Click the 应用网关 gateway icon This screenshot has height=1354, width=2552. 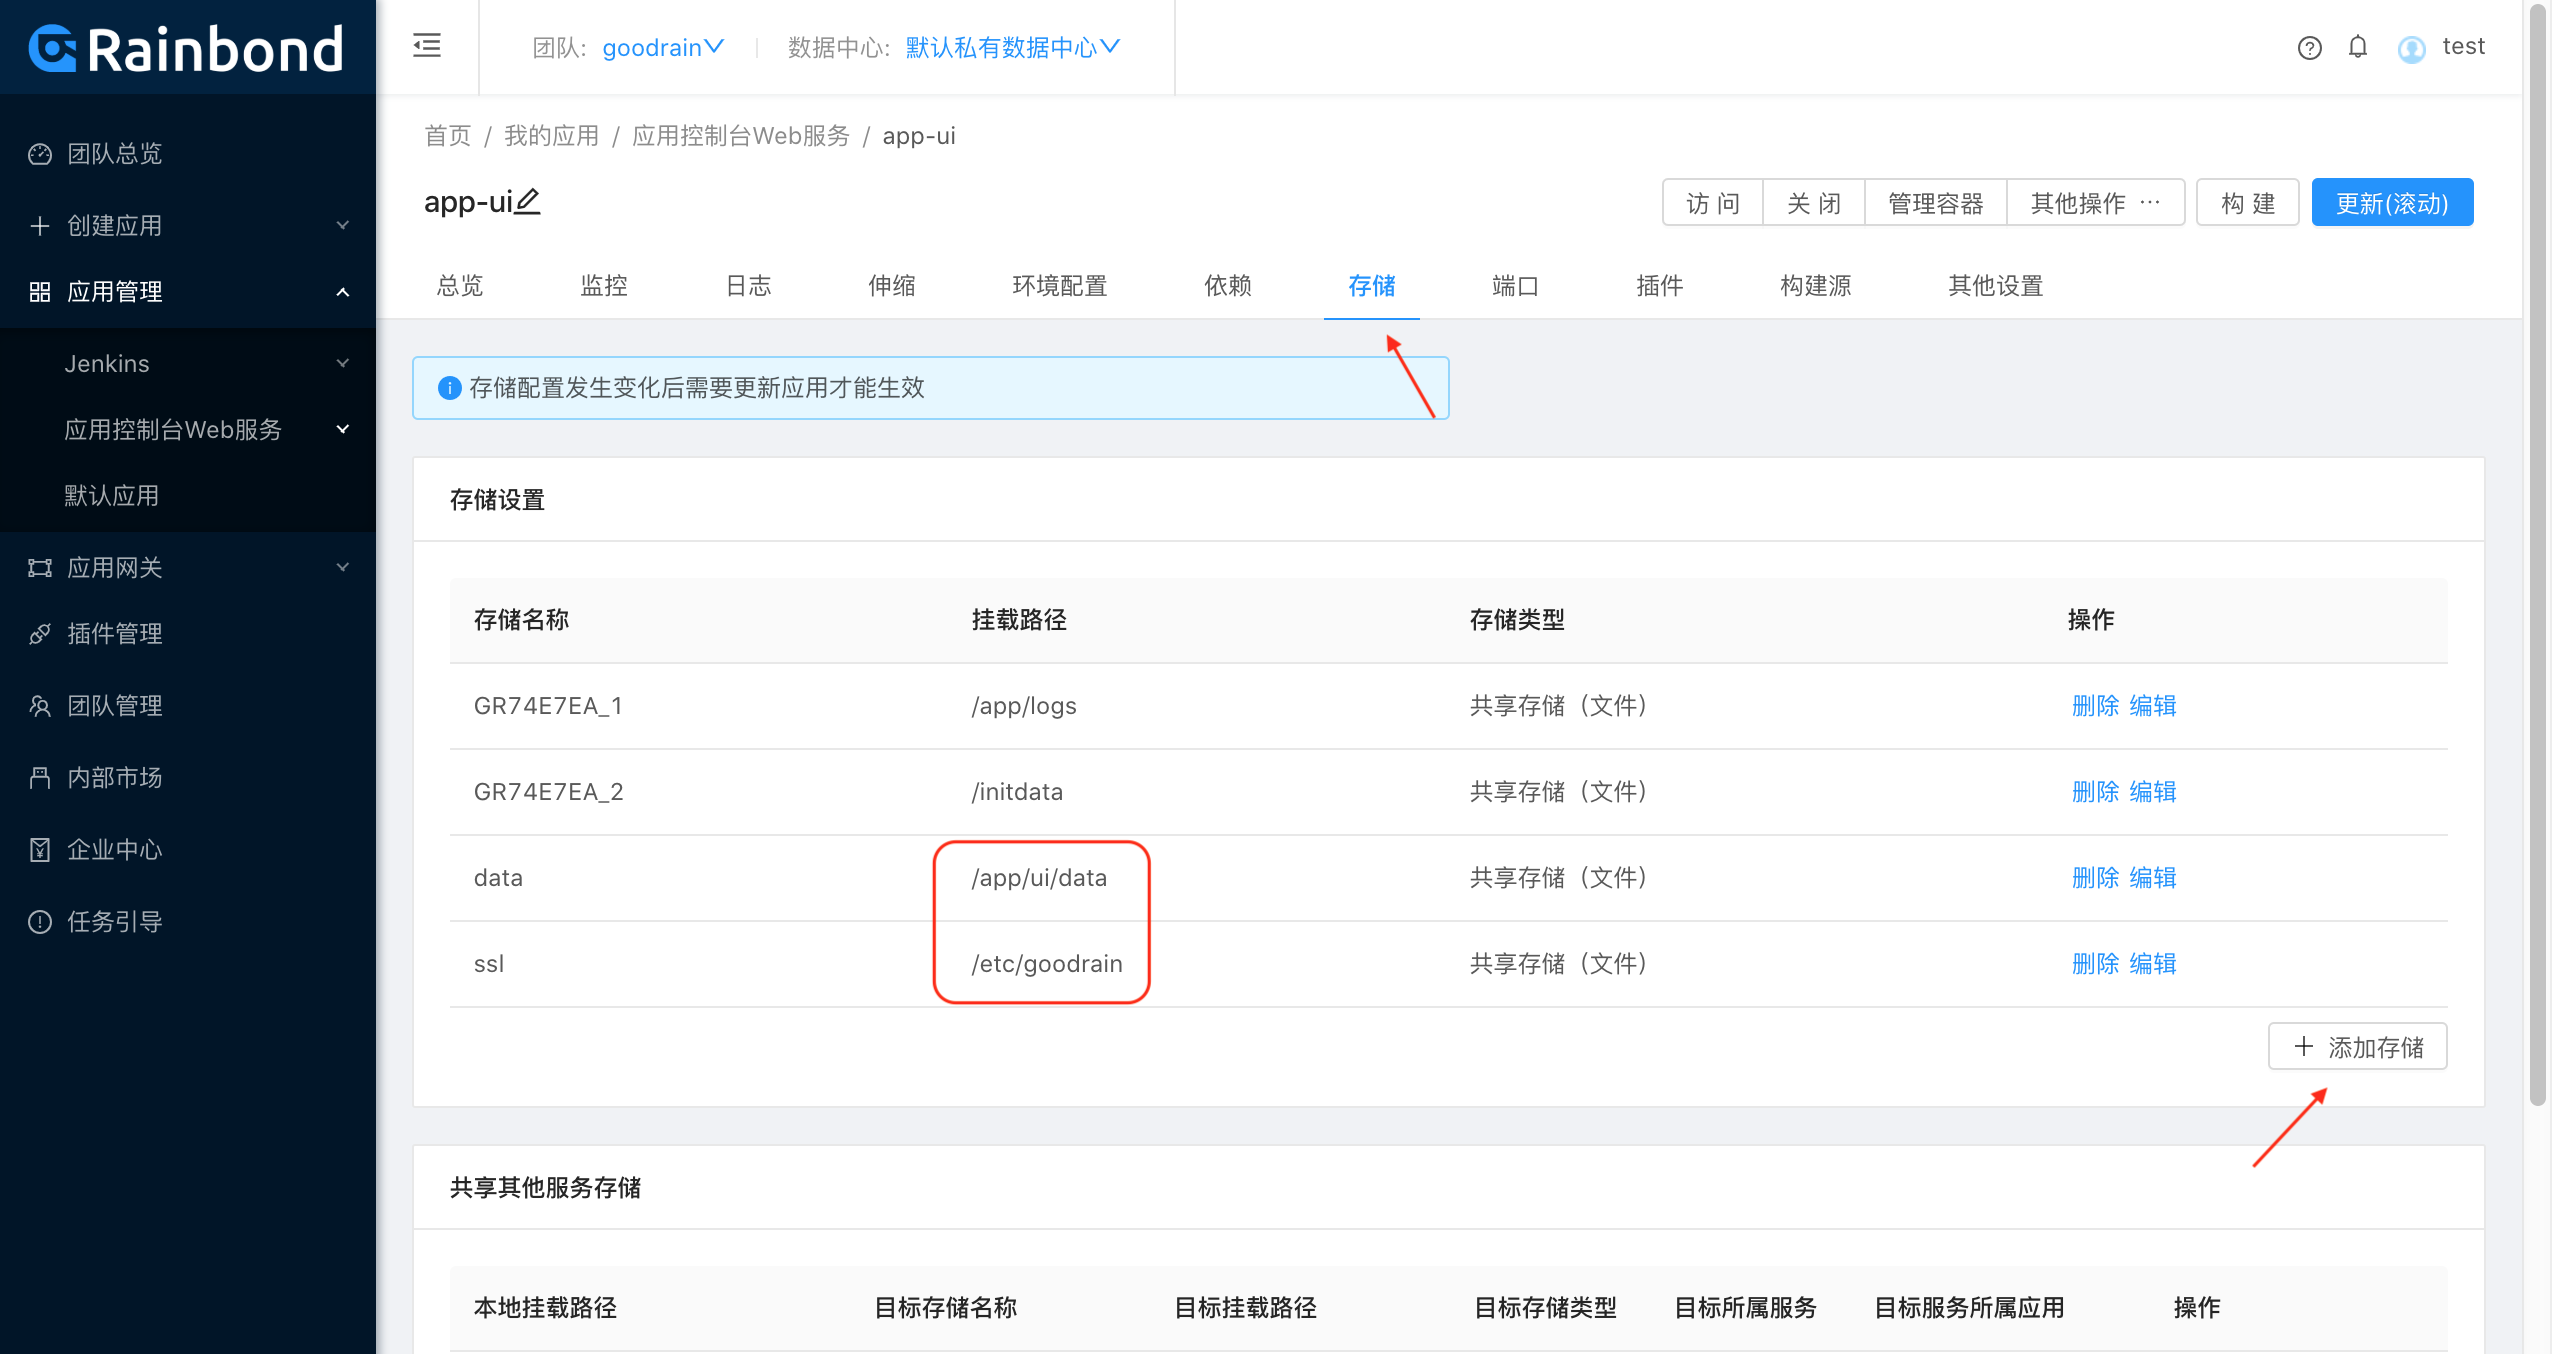40,568
